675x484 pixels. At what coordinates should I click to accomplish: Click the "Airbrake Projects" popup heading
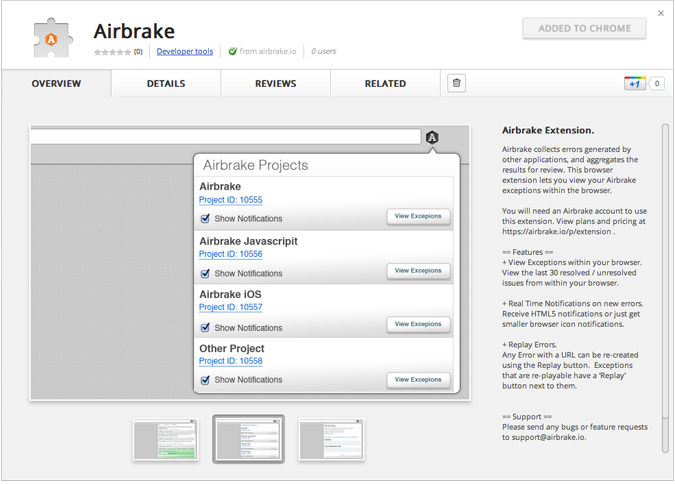[256, 165]
